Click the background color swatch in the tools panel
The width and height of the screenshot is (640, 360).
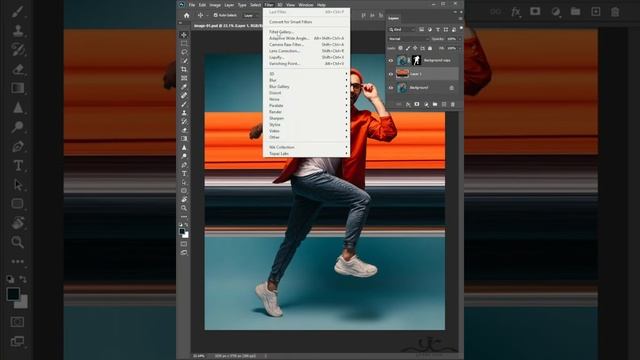187,236
